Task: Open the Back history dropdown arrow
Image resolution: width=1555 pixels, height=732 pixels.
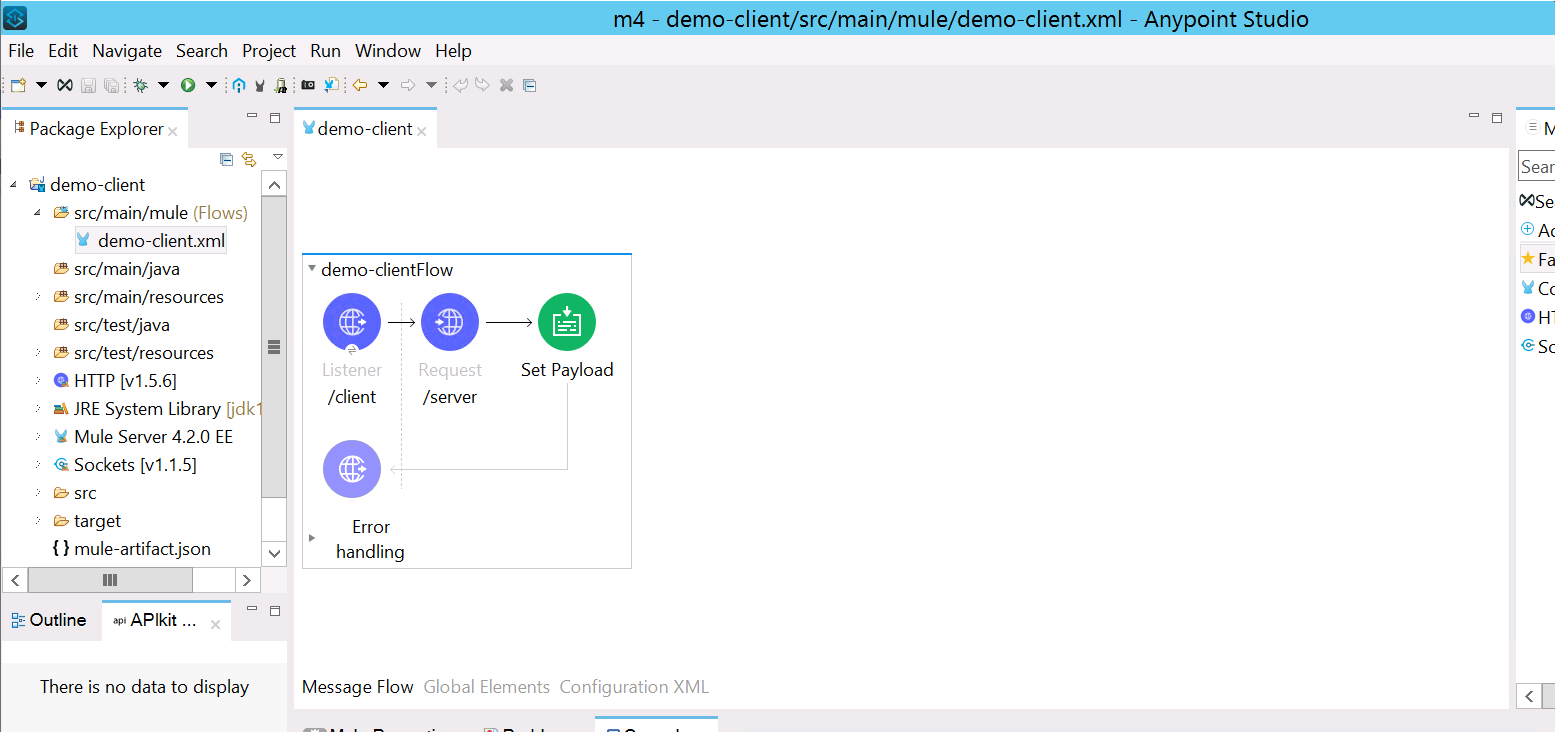Action: [x=383, y=86]
